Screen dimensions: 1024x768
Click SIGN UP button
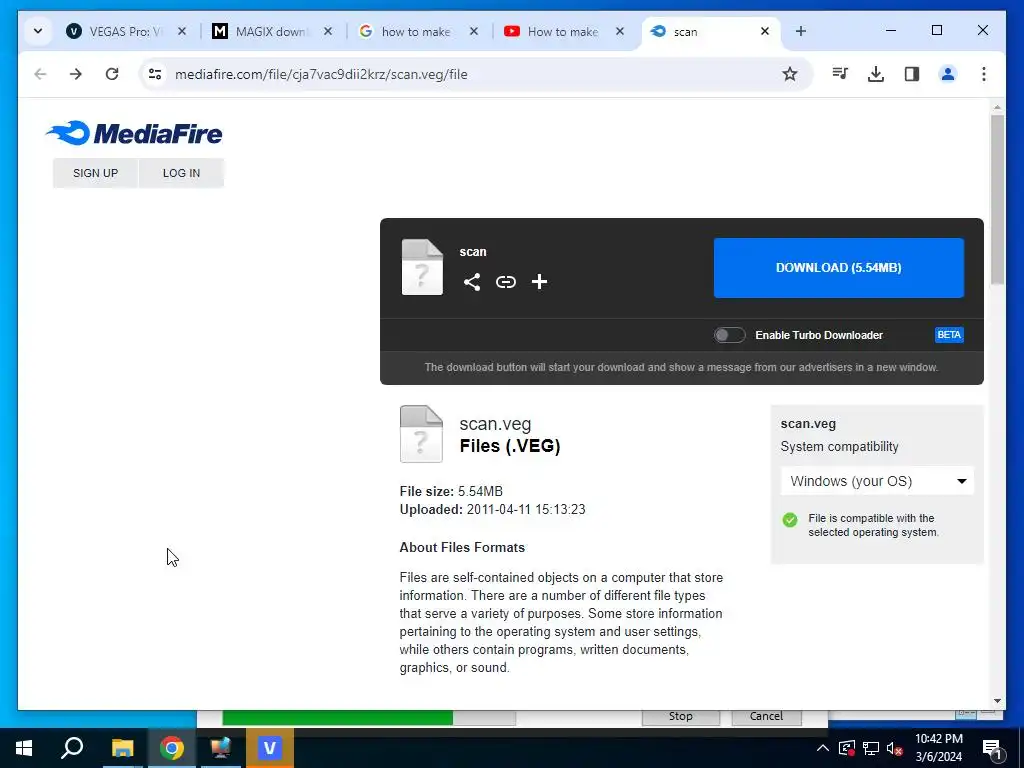pos(95,173)
